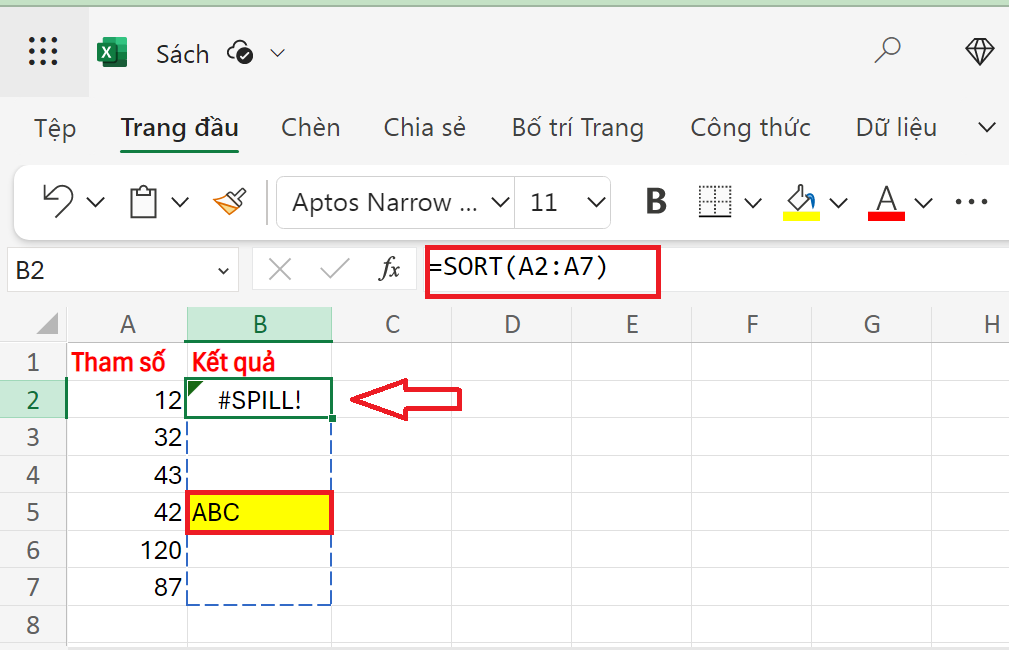Screen dimensions: 1009x650
Task: Select column D header
Action: pyautogui.click(x=512, y=324)
